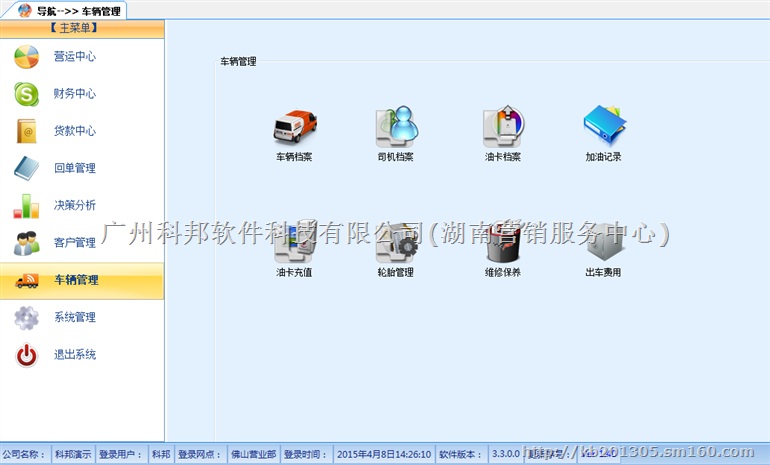Screen dimensions: 770x465
Task: Click the 登录用户： status bar label
Action: tap(120, 454)
